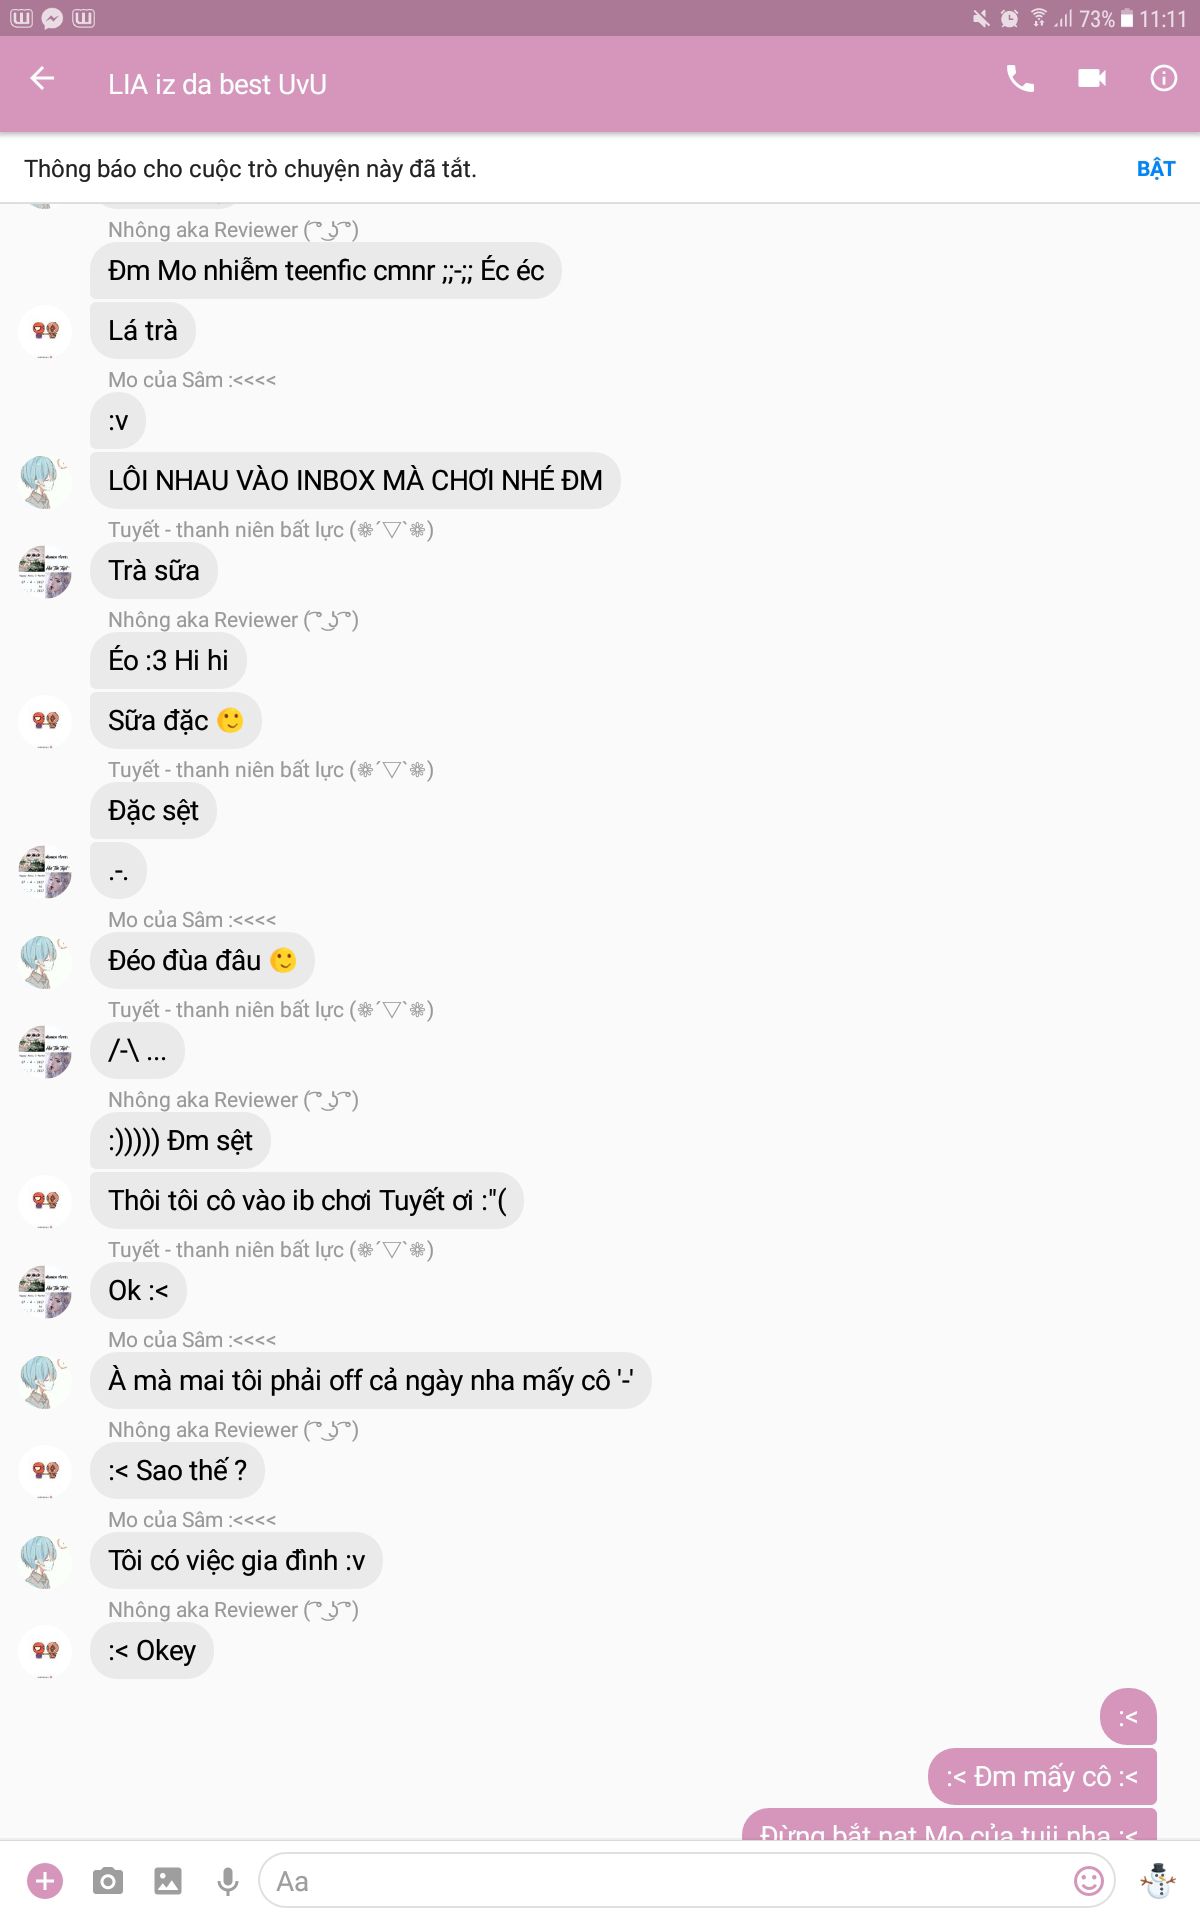Screen dimensions: 1200x1920
Task: Start a voice call
Action: point(1019,78)
